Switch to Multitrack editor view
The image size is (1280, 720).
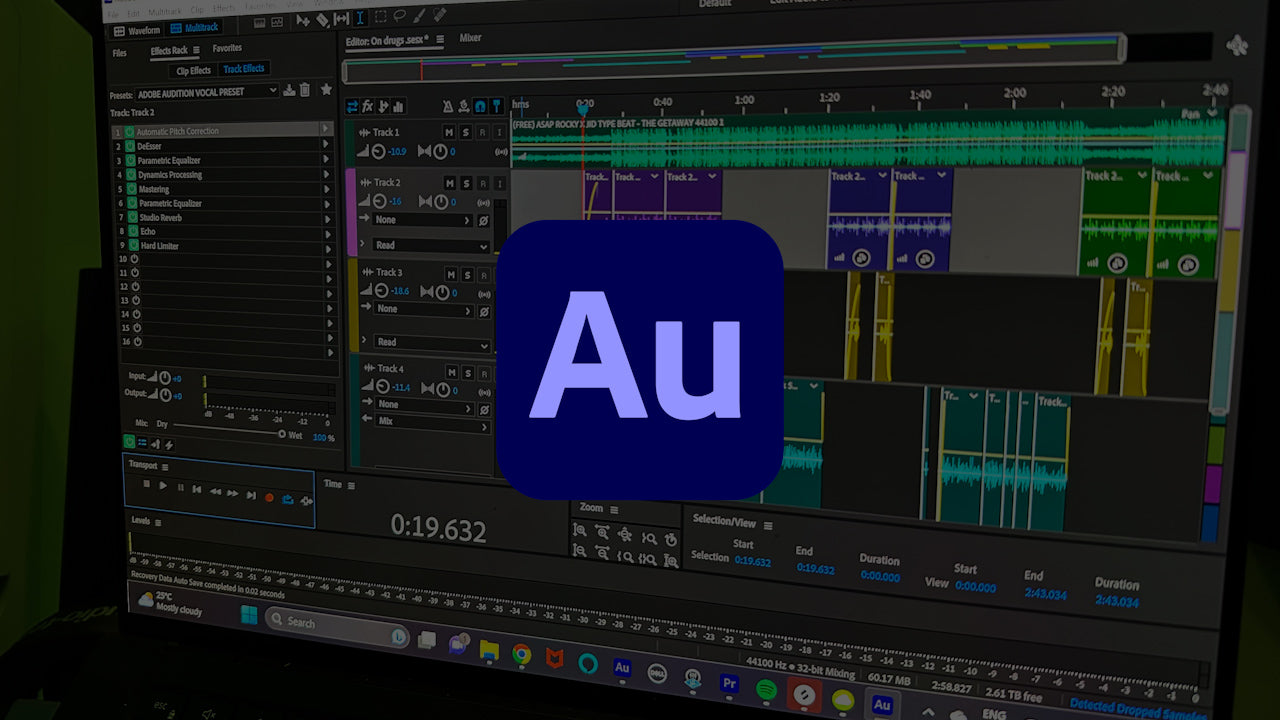pos(195,28)
